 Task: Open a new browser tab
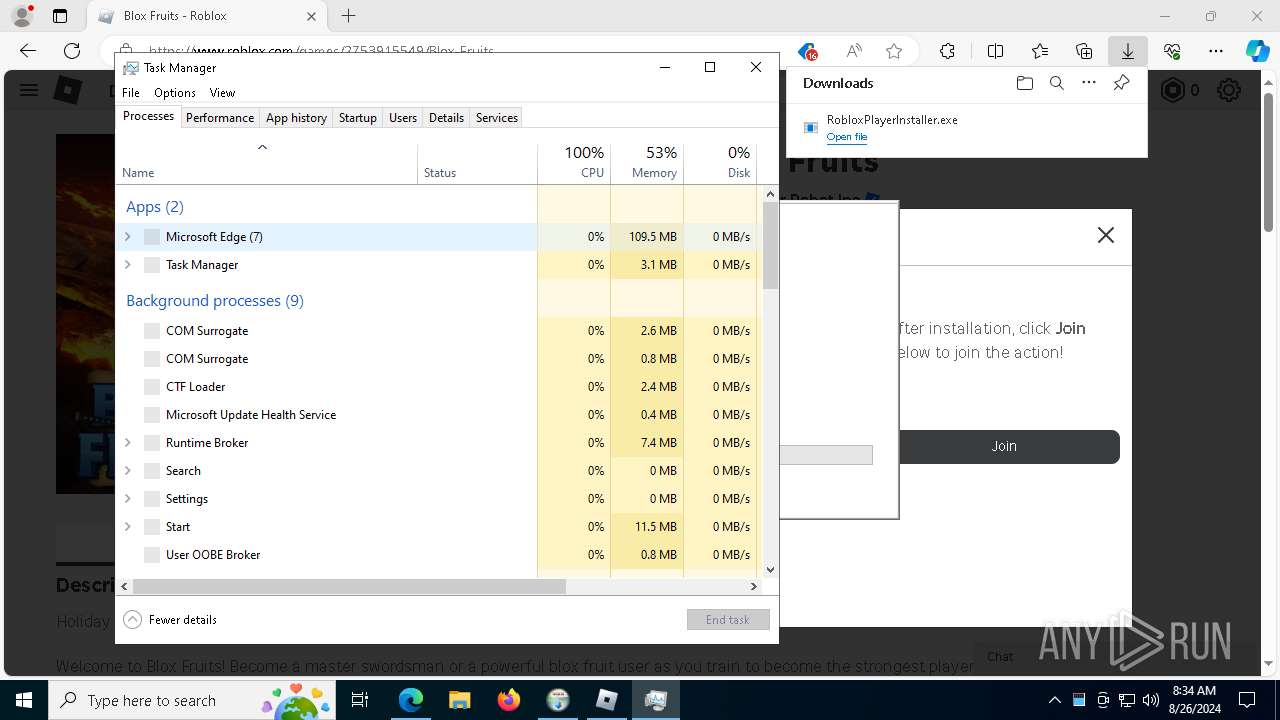pos(348,16)
